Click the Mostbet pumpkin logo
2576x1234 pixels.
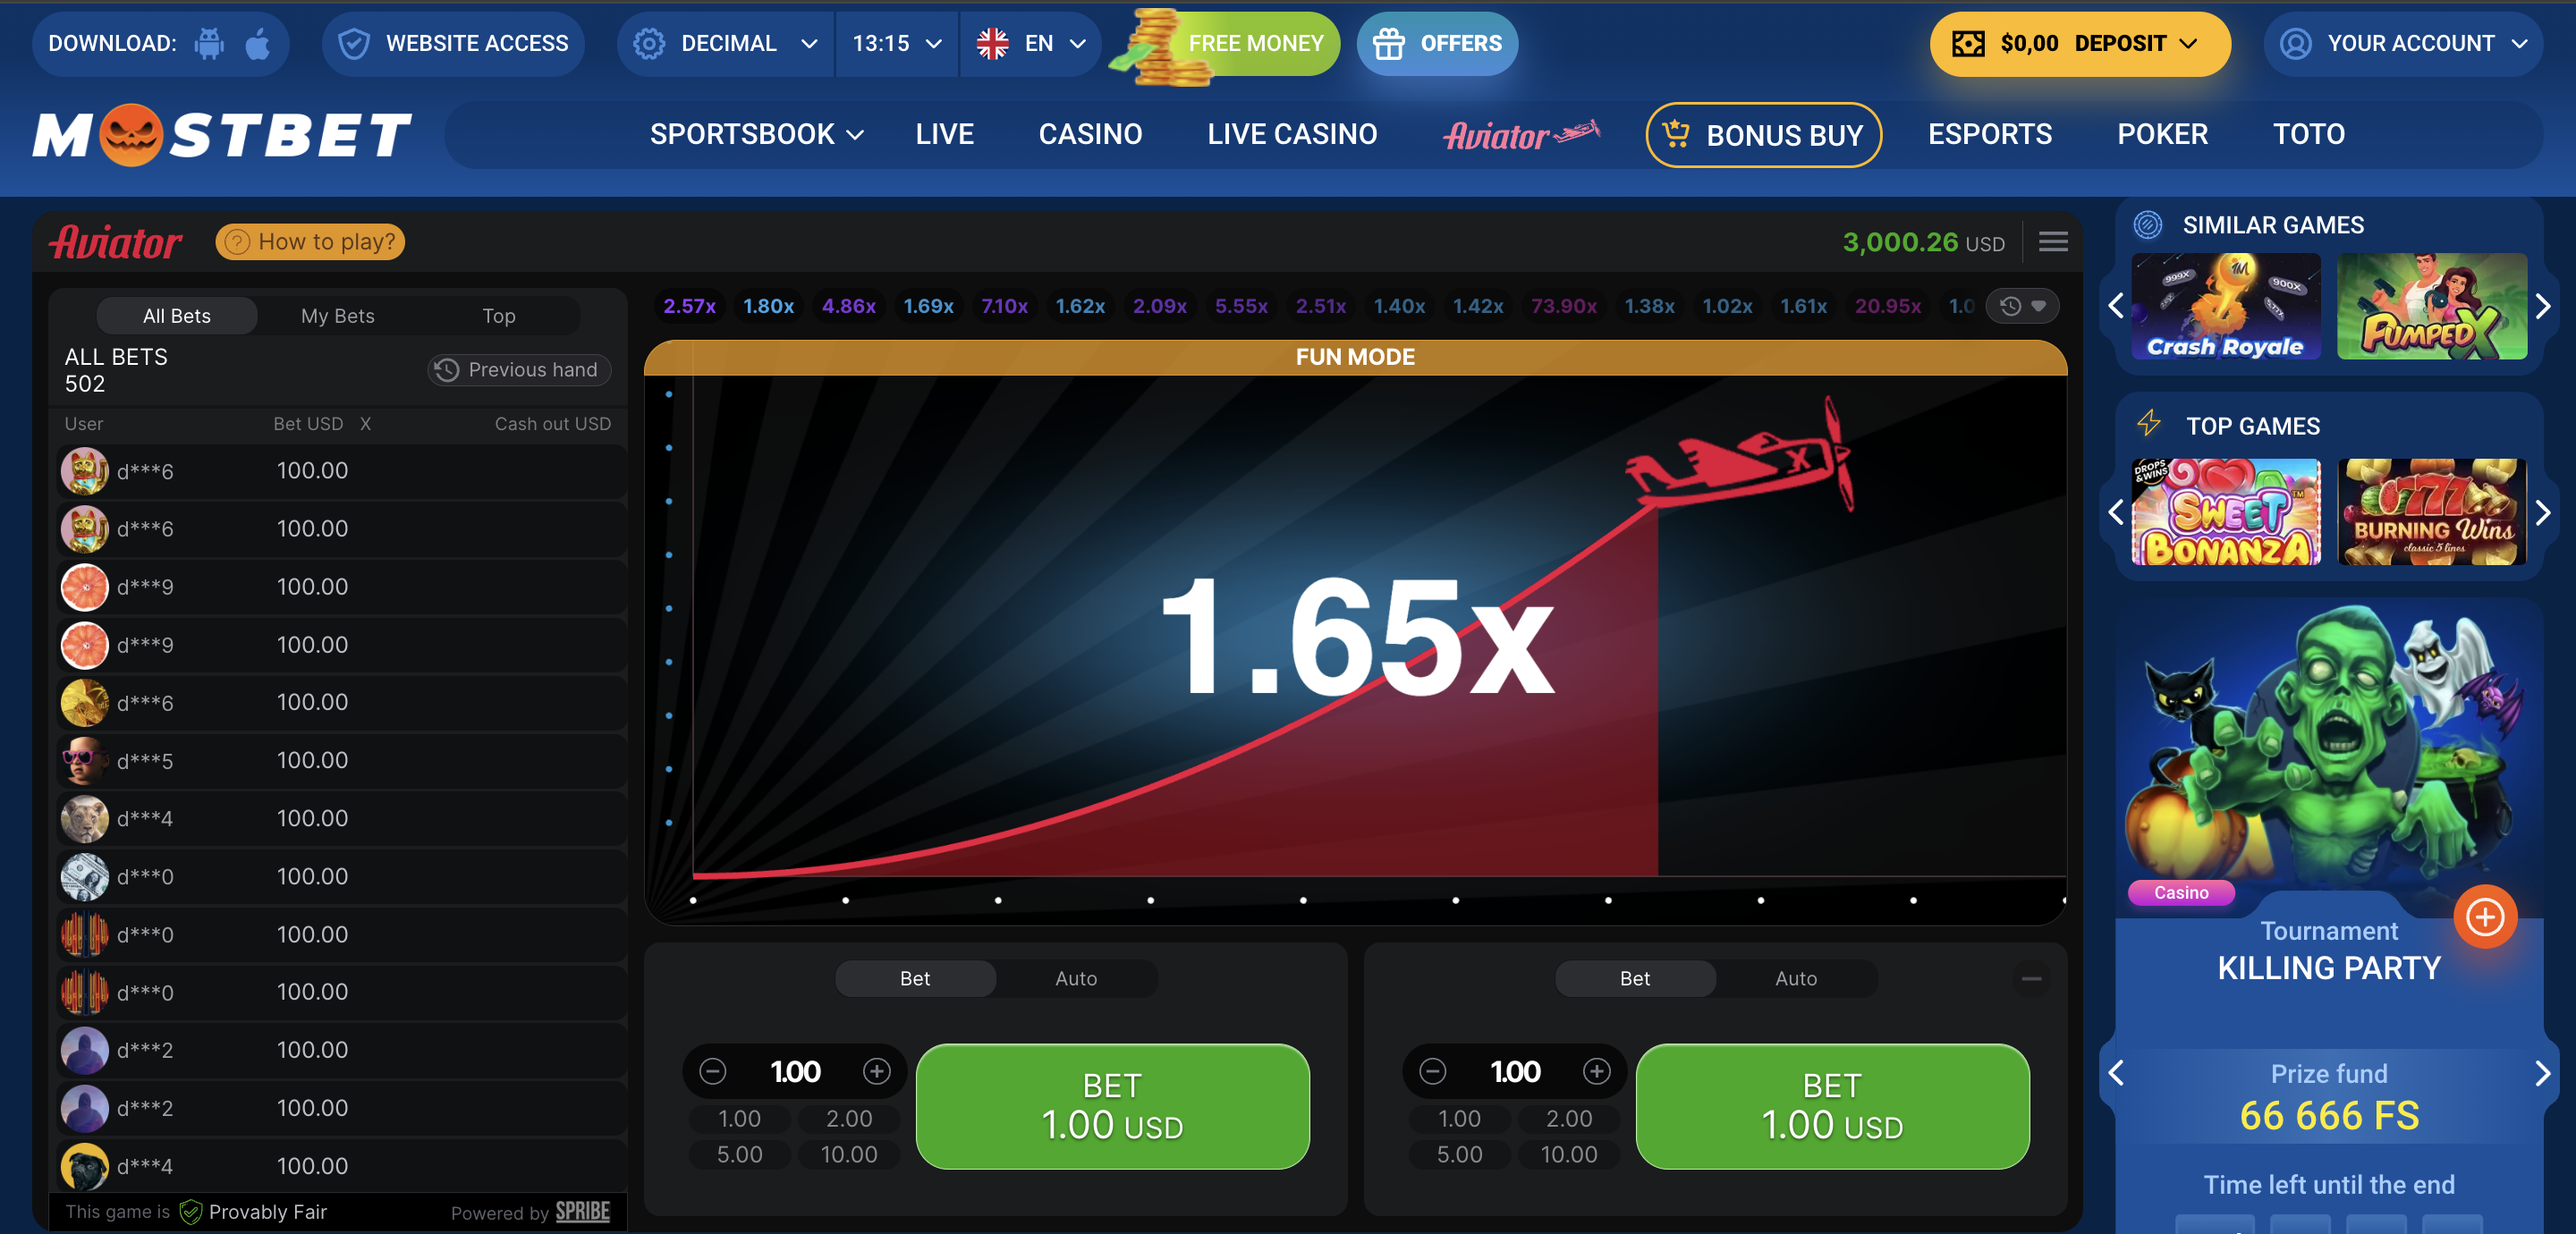131,135
